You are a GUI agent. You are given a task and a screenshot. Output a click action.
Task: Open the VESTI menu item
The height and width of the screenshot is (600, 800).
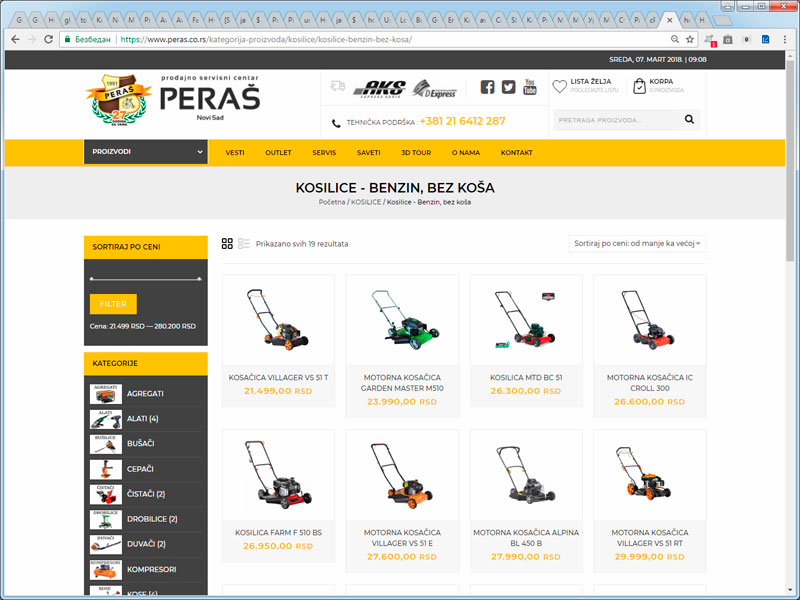click(235, 153)
